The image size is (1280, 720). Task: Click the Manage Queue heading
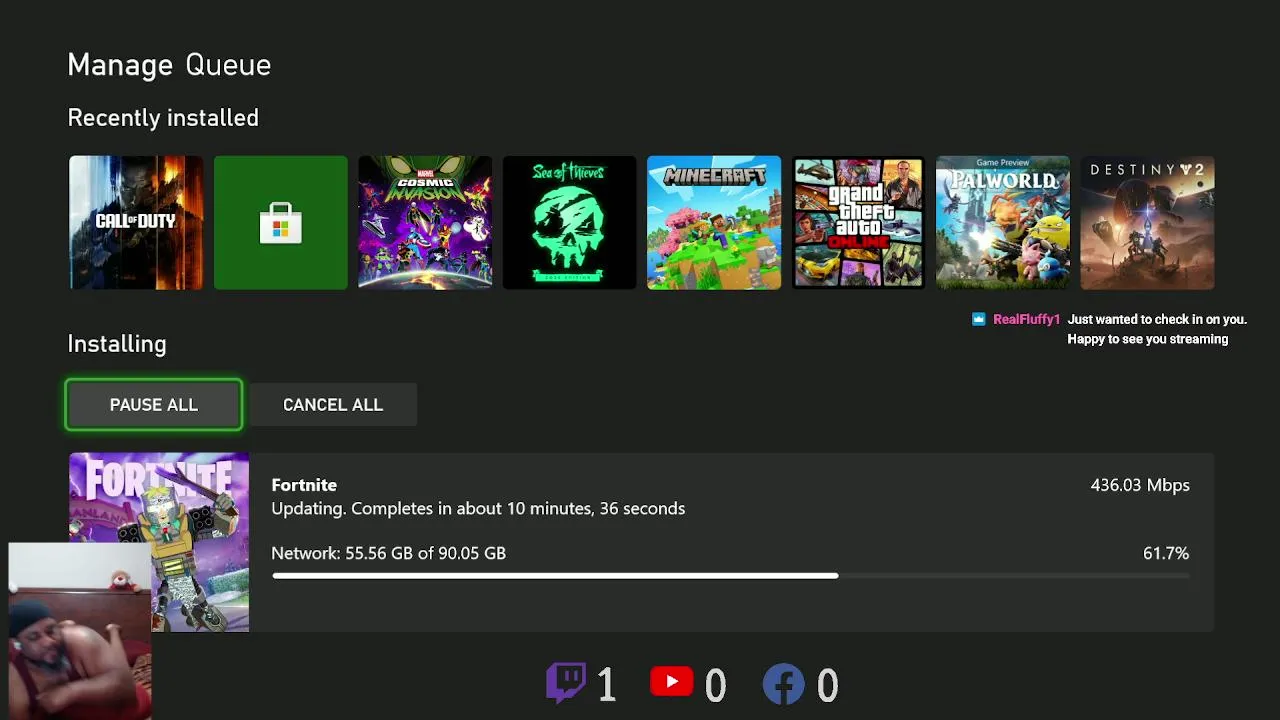(169, 65)
